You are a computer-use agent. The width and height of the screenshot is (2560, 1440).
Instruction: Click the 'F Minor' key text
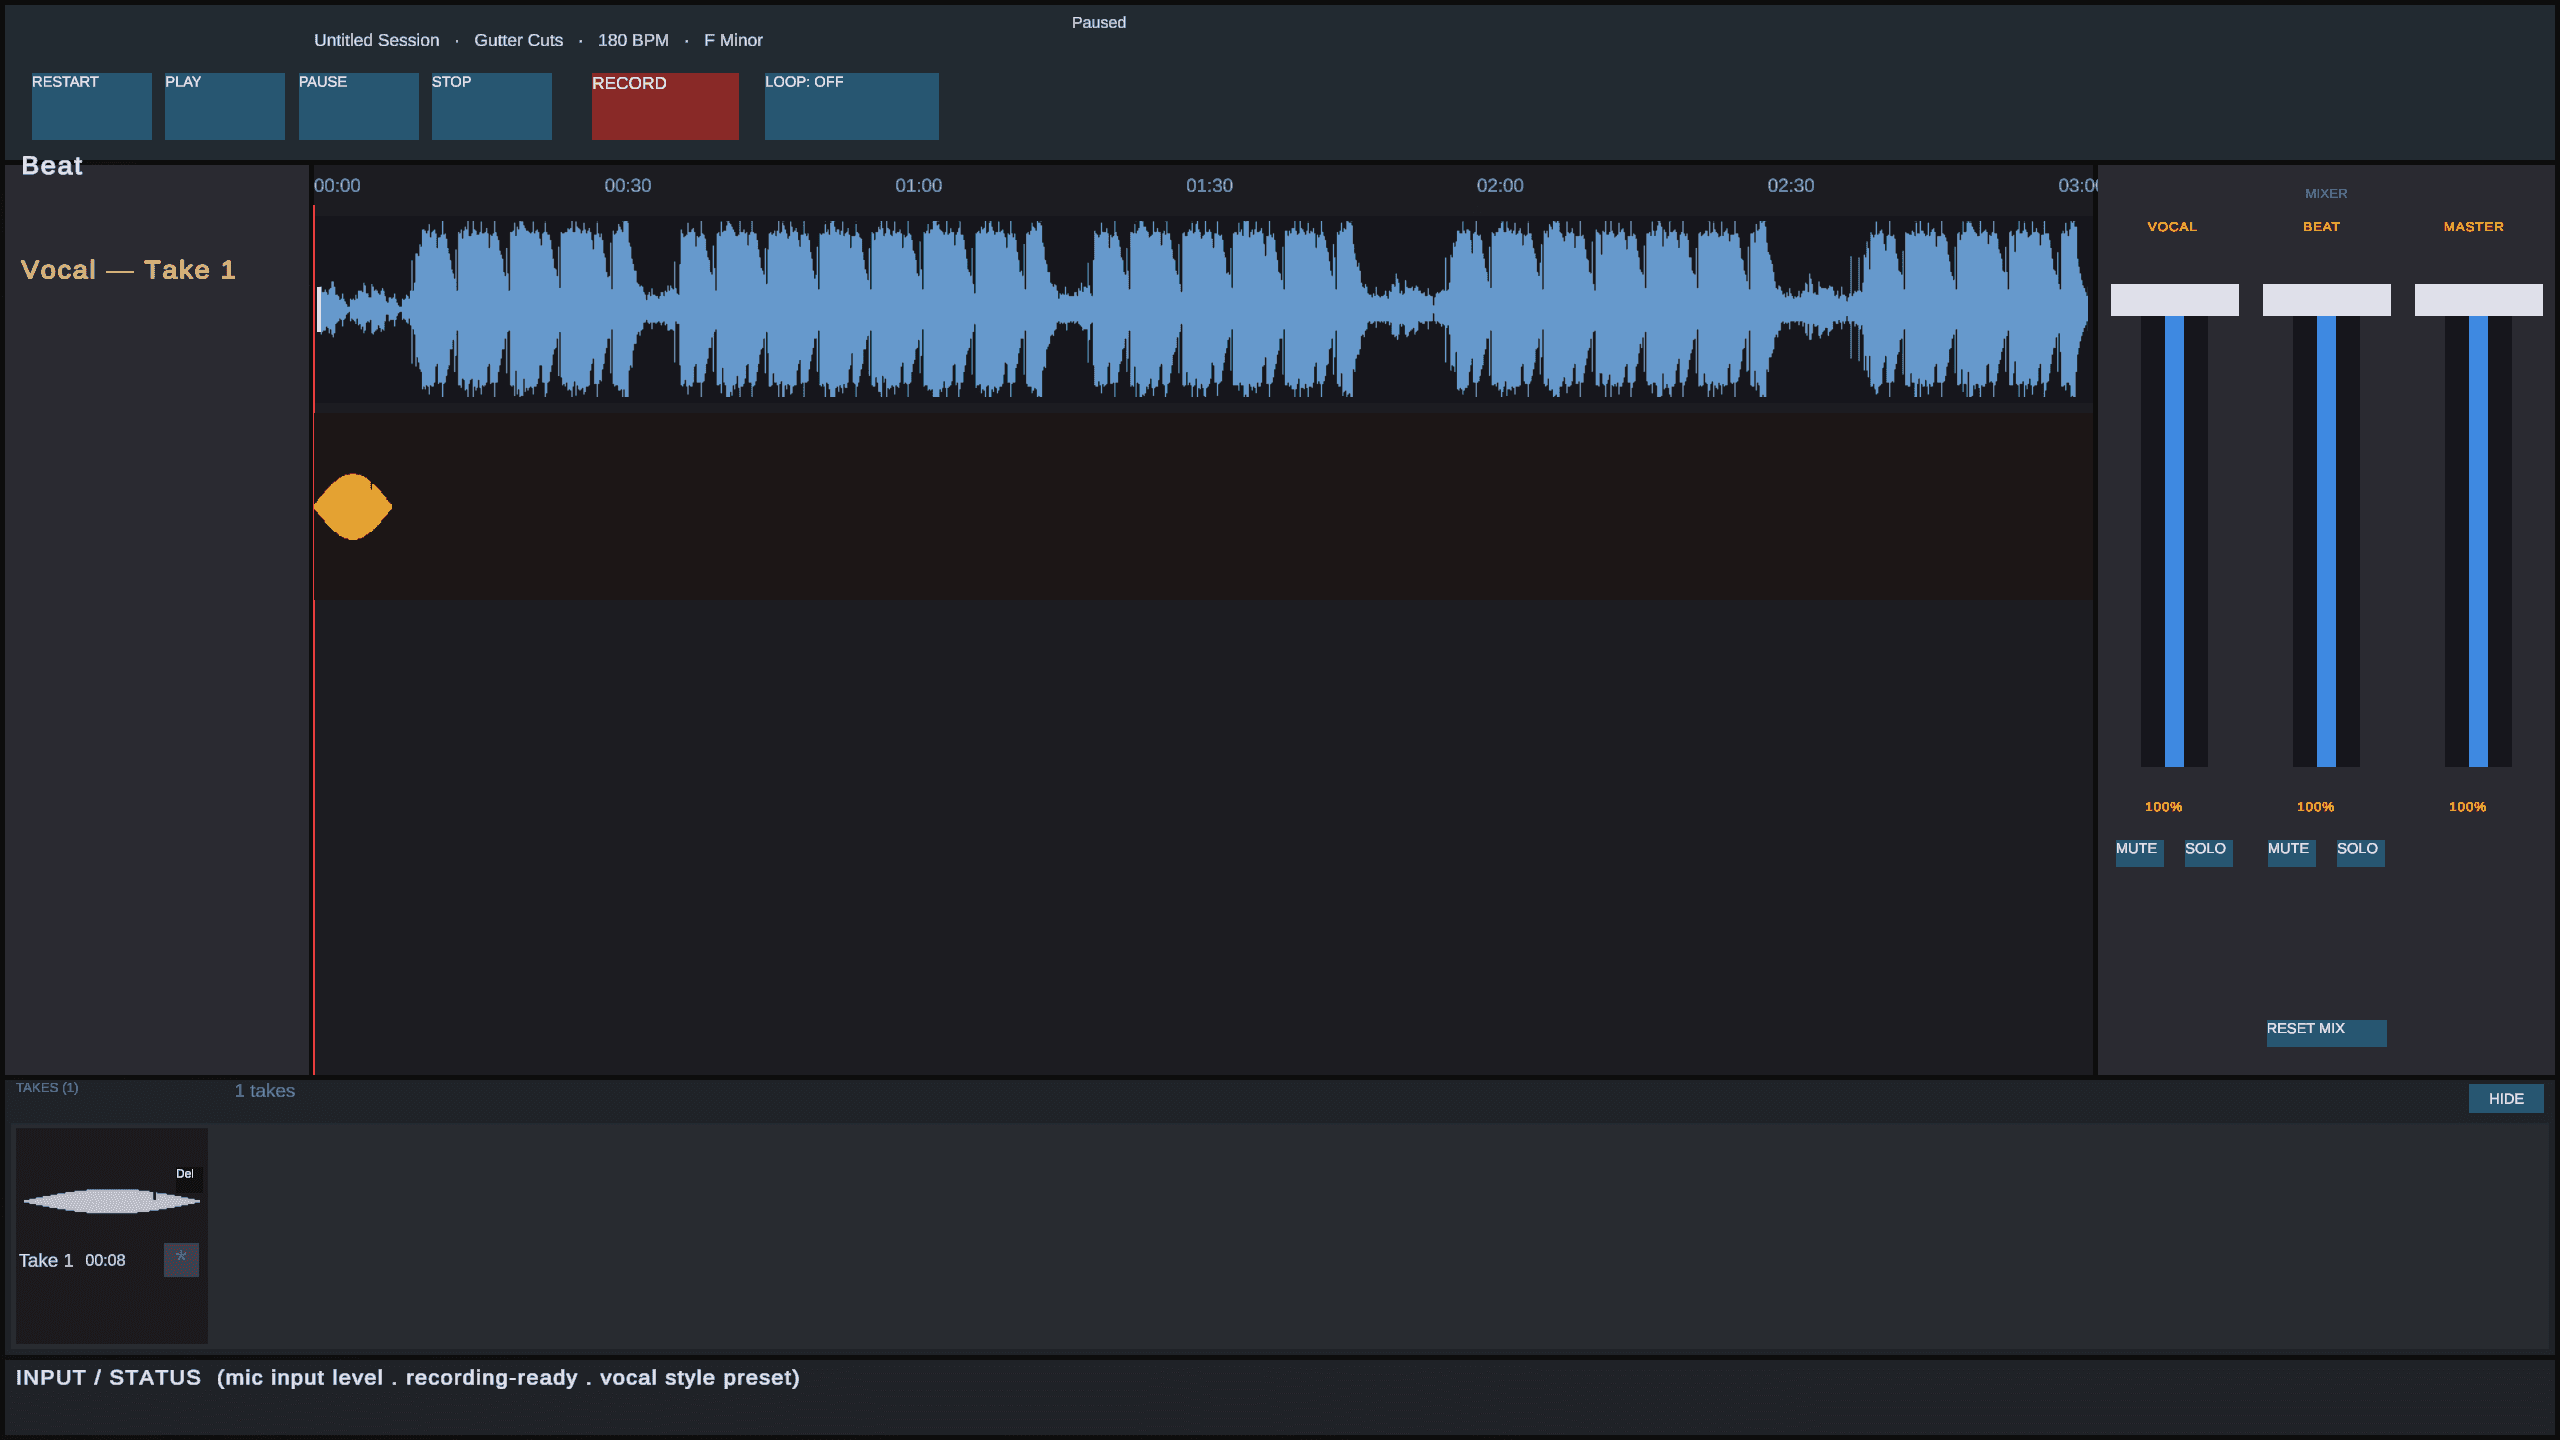pos(733,40)
